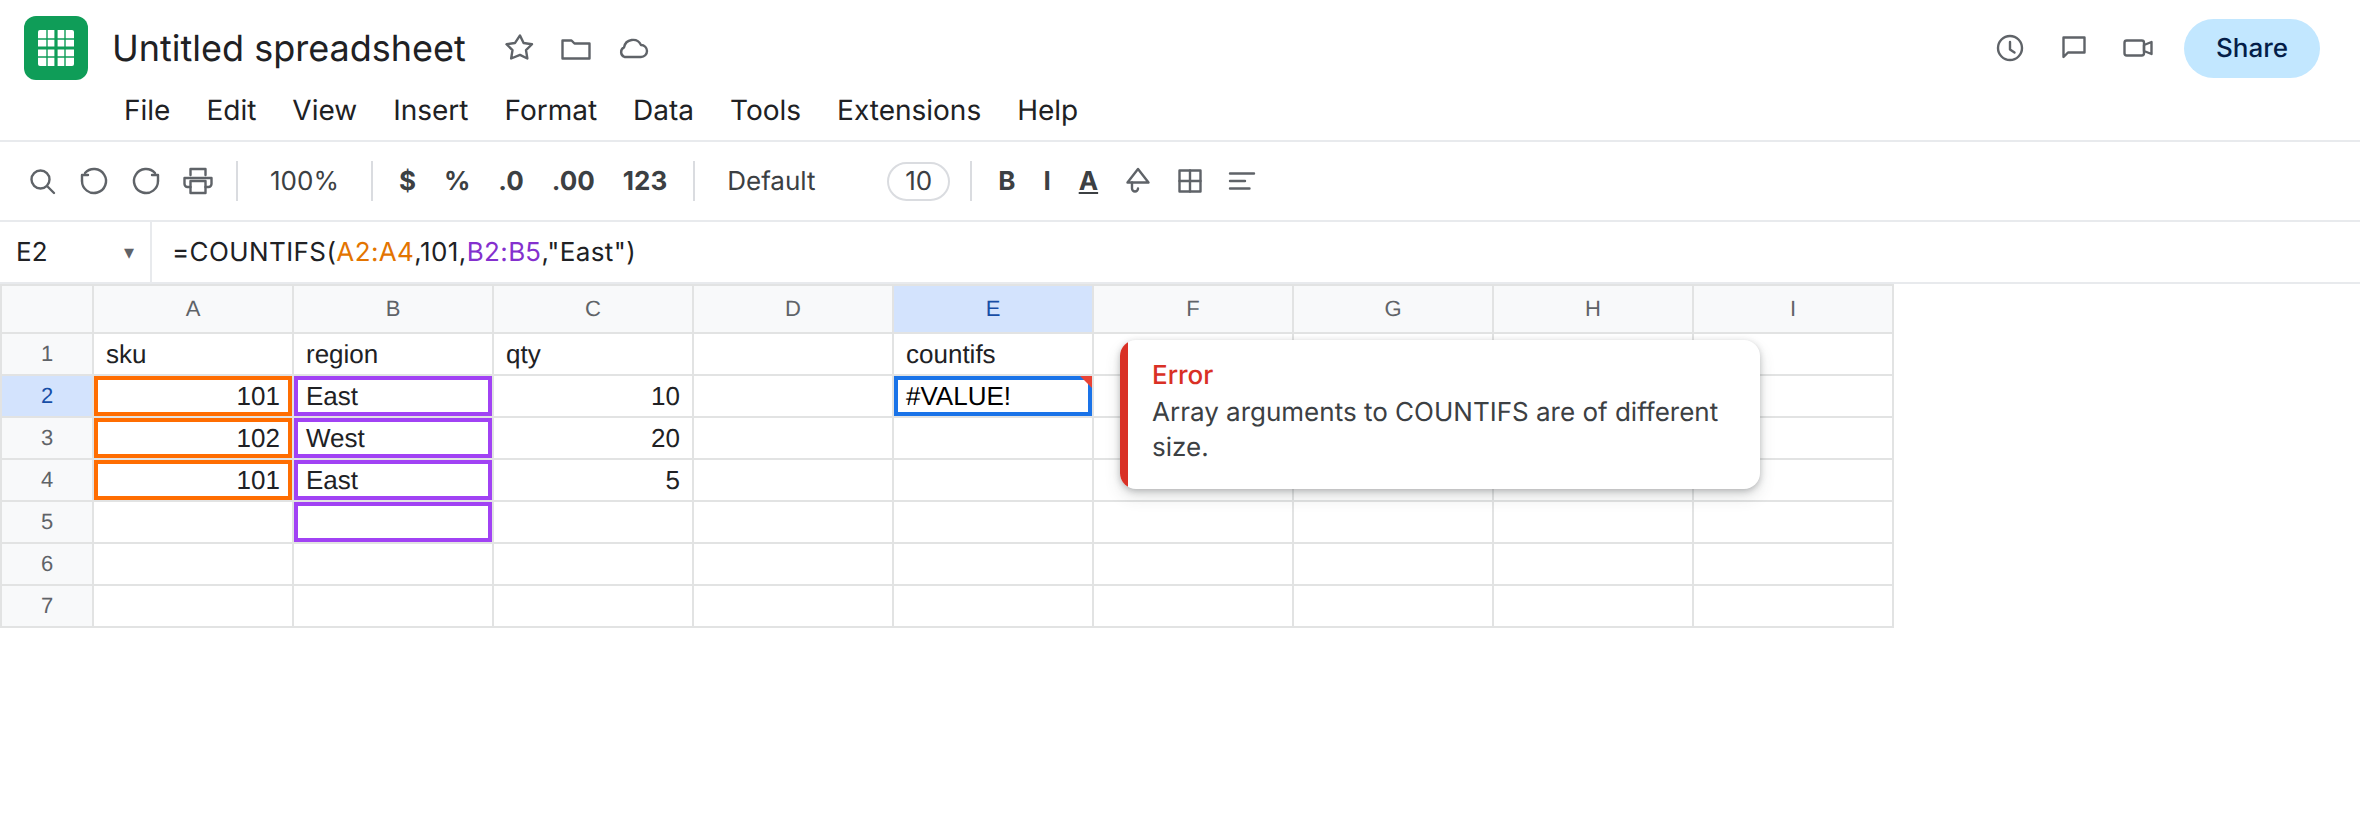Redo the last action

pos(146,181)
